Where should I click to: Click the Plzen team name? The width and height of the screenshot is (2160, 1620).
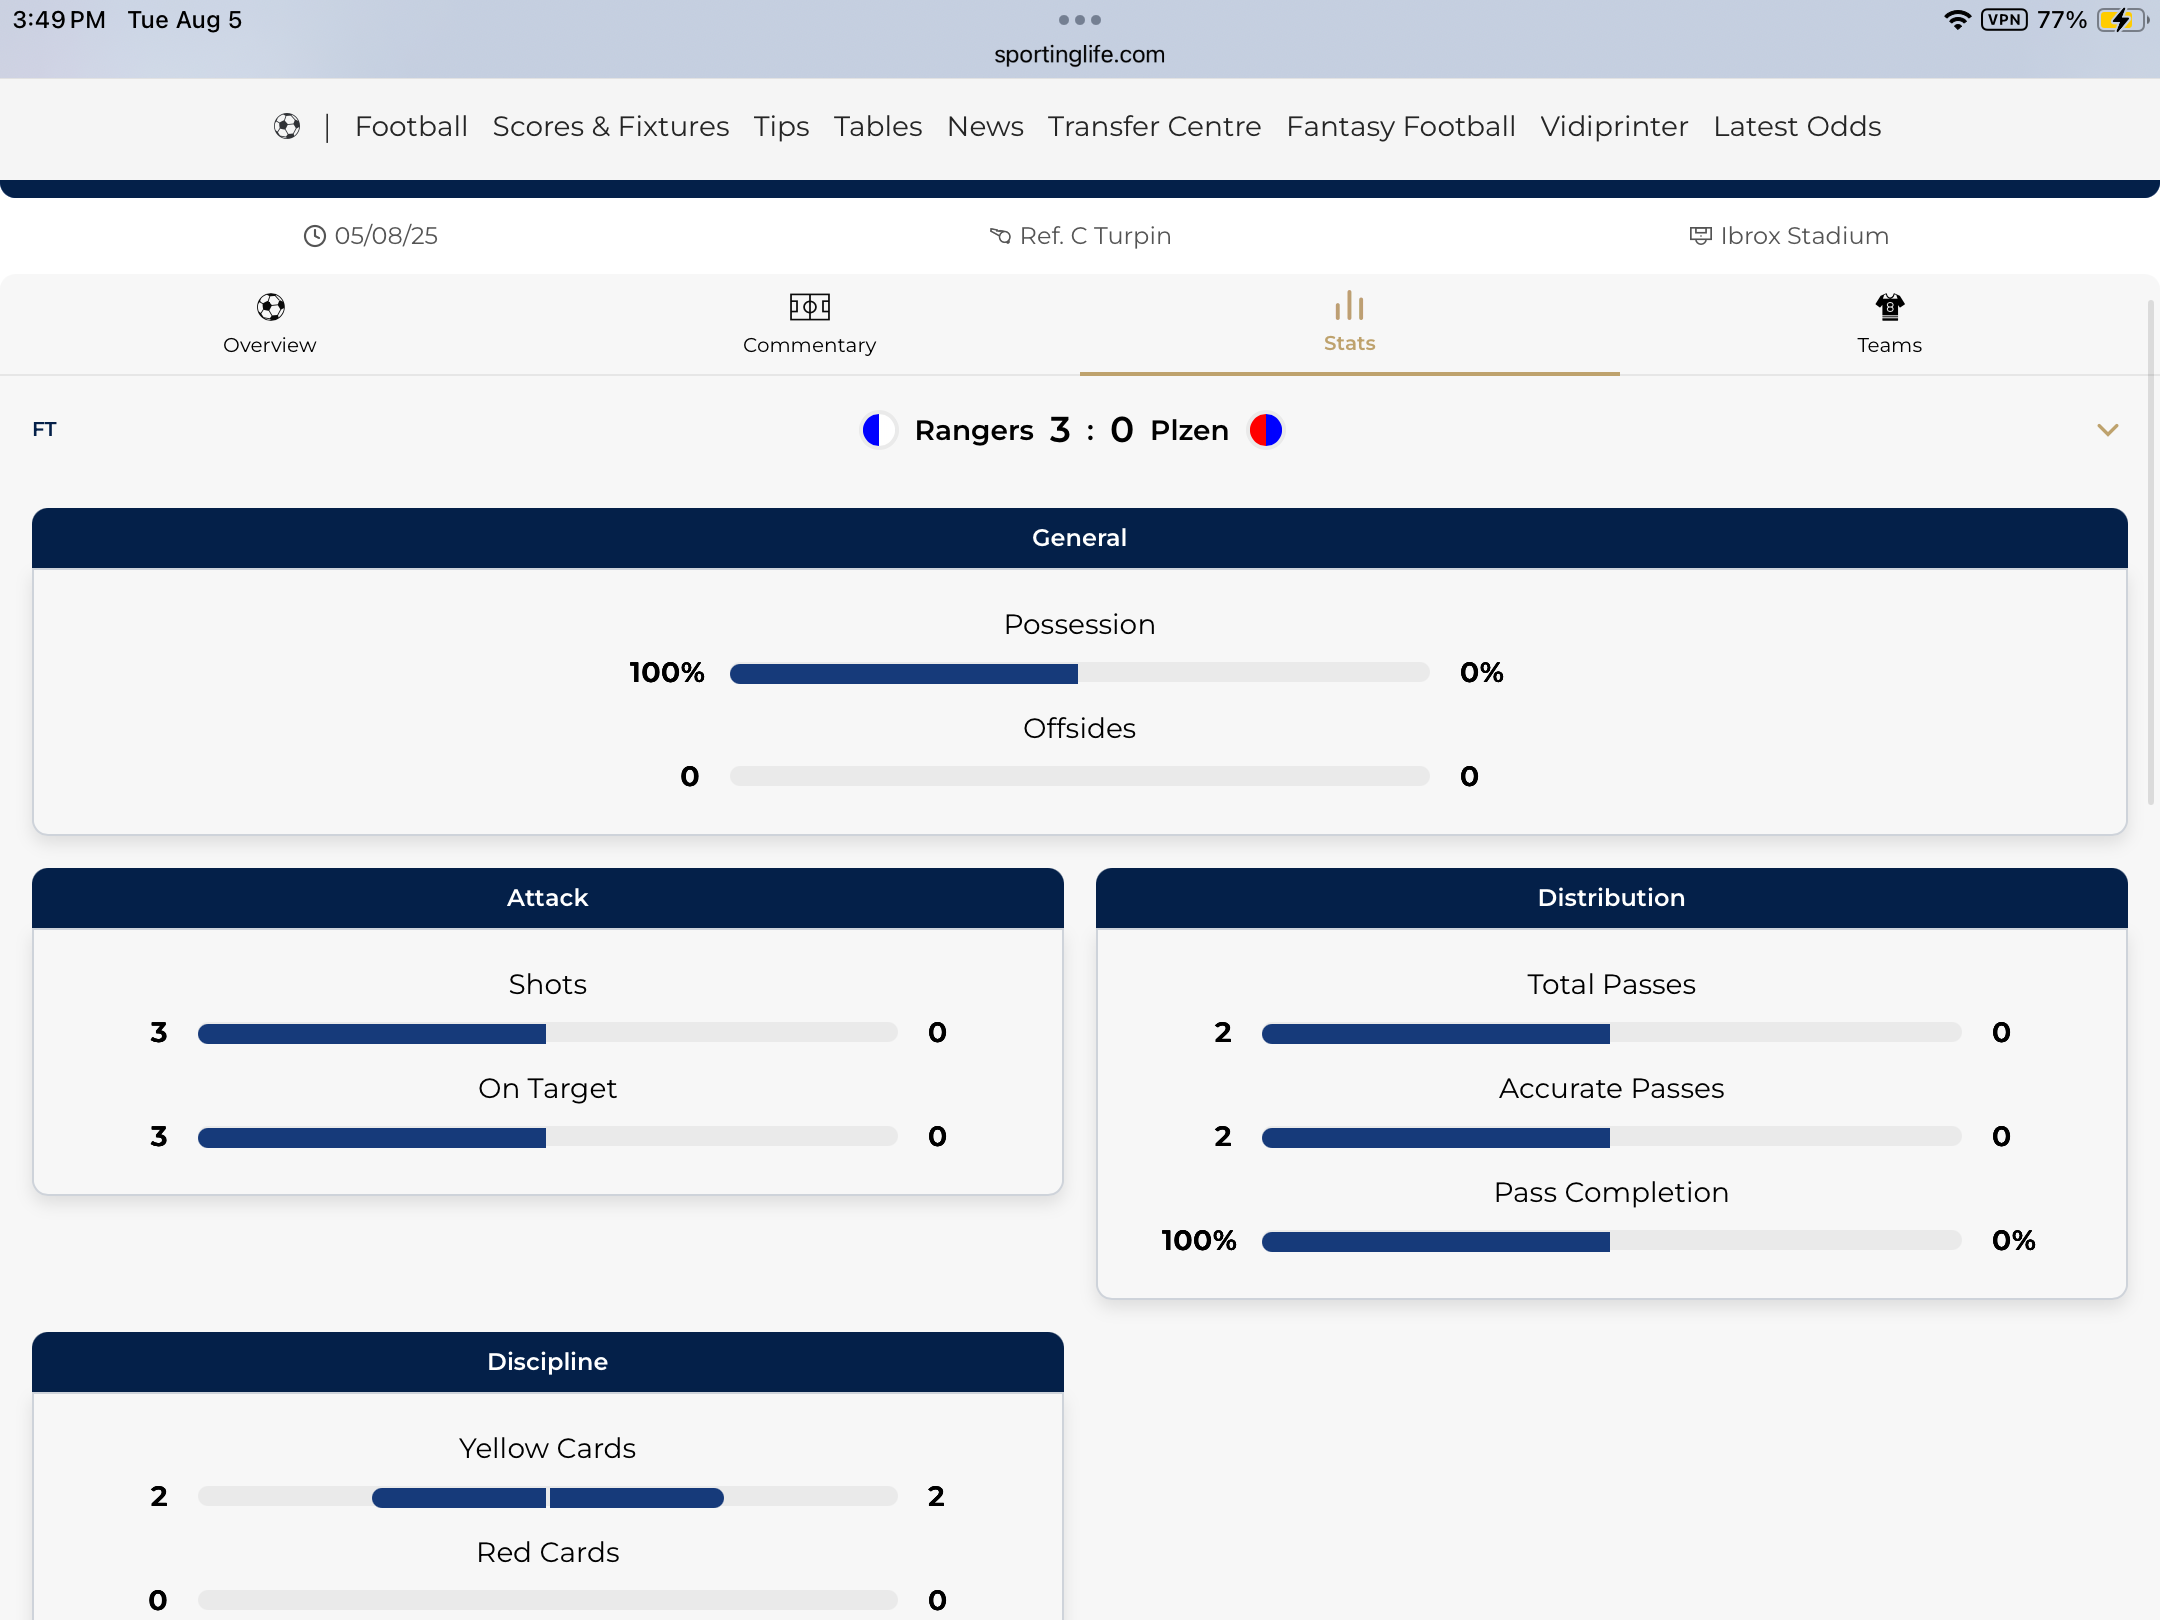pyautogui.click(x=1190, y=430)
